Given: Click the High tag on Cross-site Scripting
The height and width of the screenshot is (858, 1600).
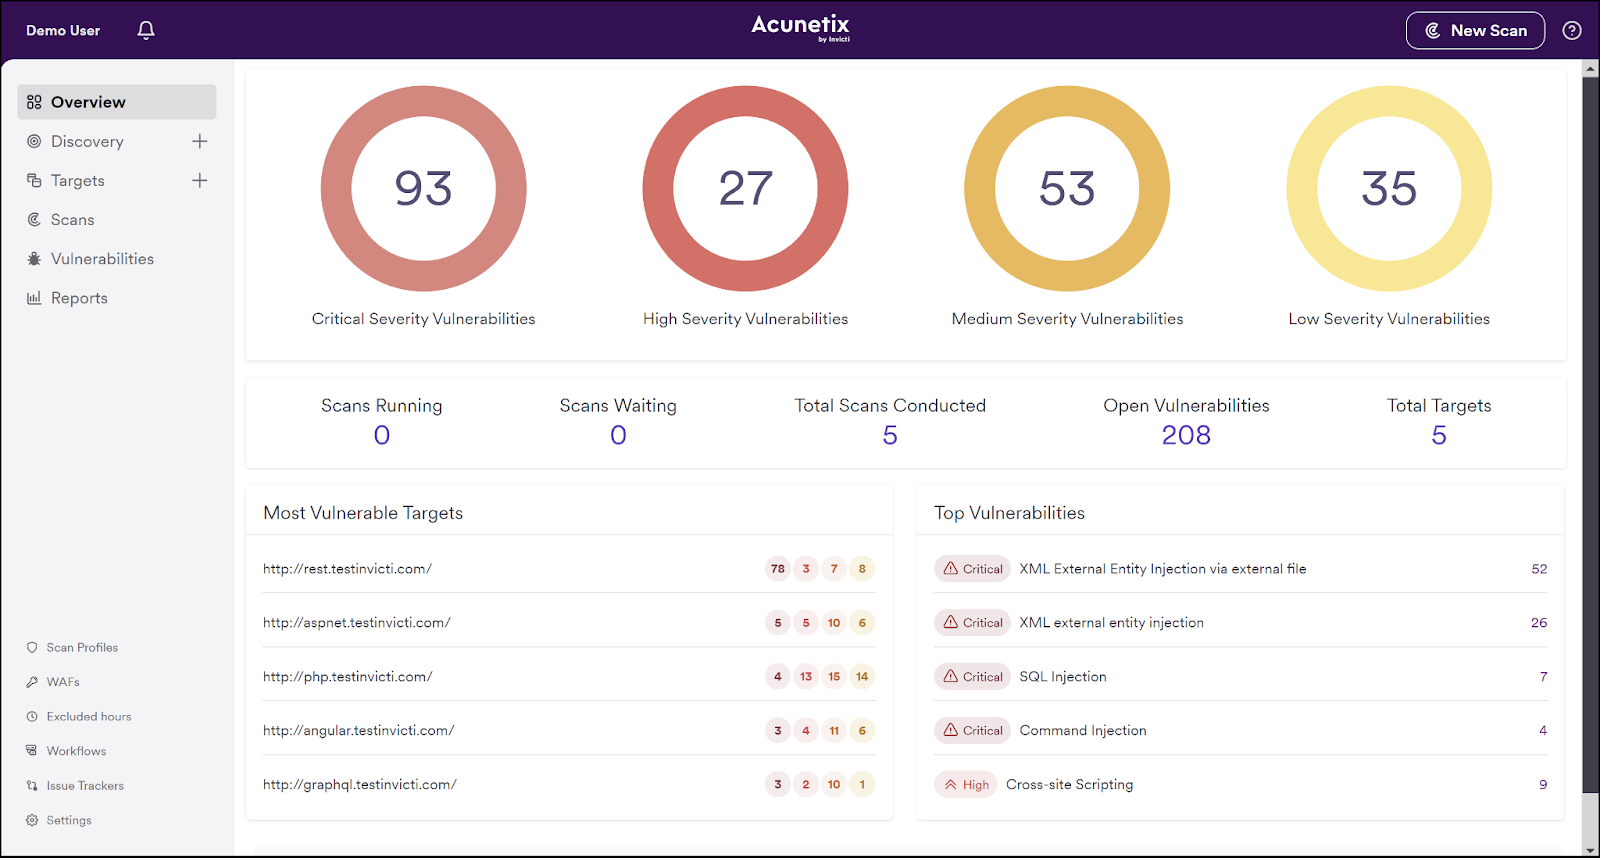Looking at the screenshot, I should [966, 785].
